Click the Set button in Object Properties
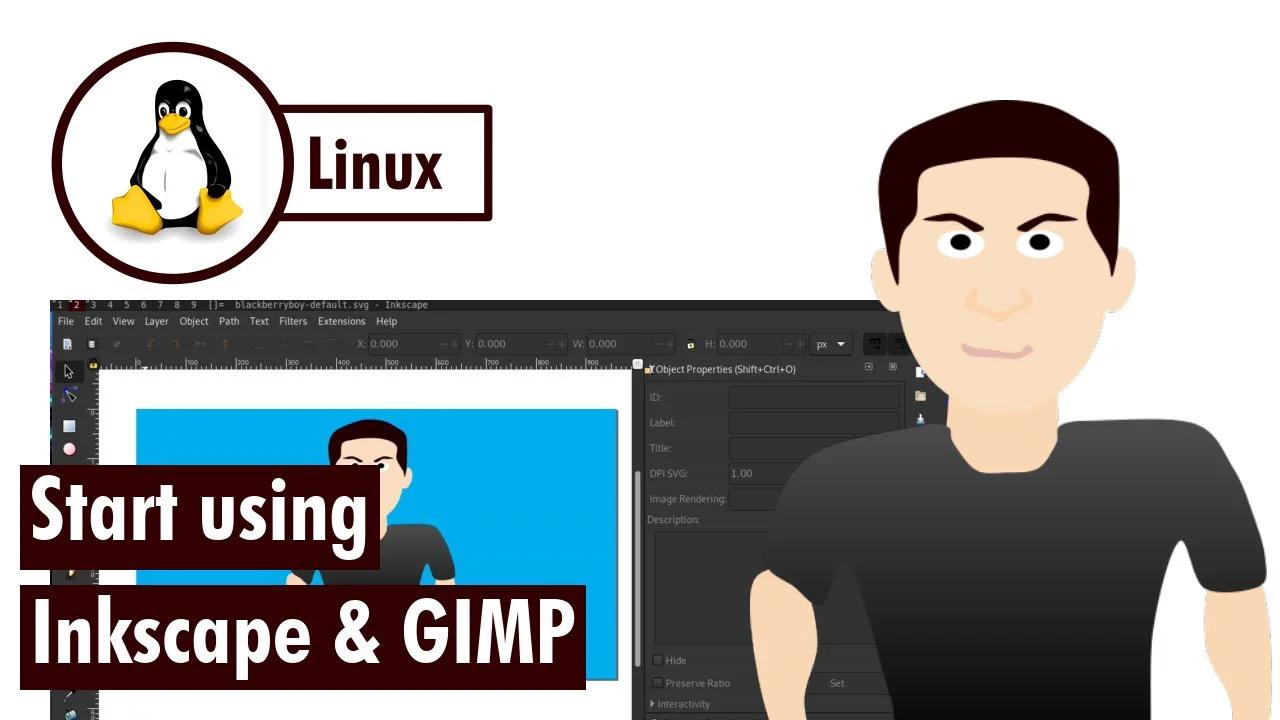 pos(837,682)
